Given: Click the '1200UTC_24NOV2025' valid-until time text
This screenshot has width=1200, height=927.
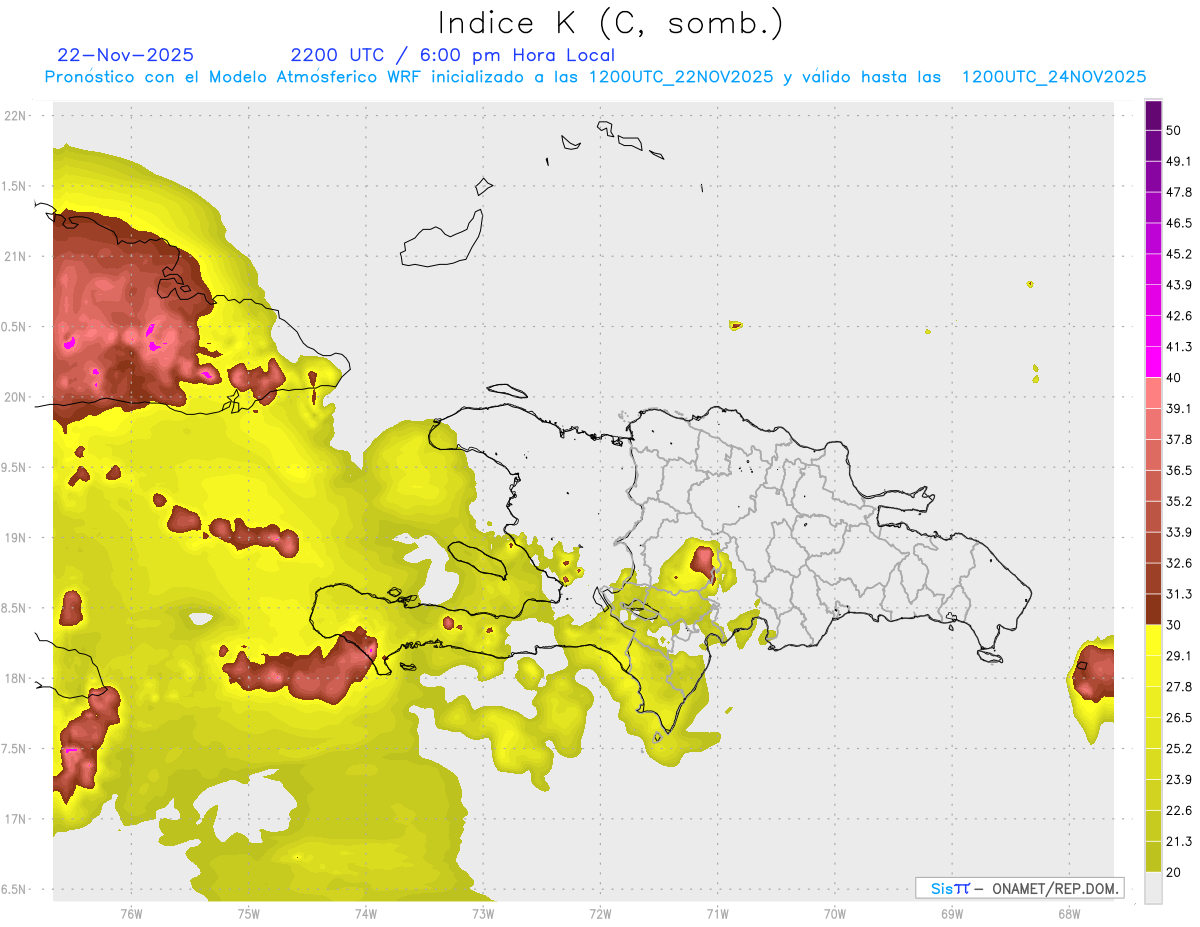Looking at the screenshot, I should click(x=1054, y=77).
